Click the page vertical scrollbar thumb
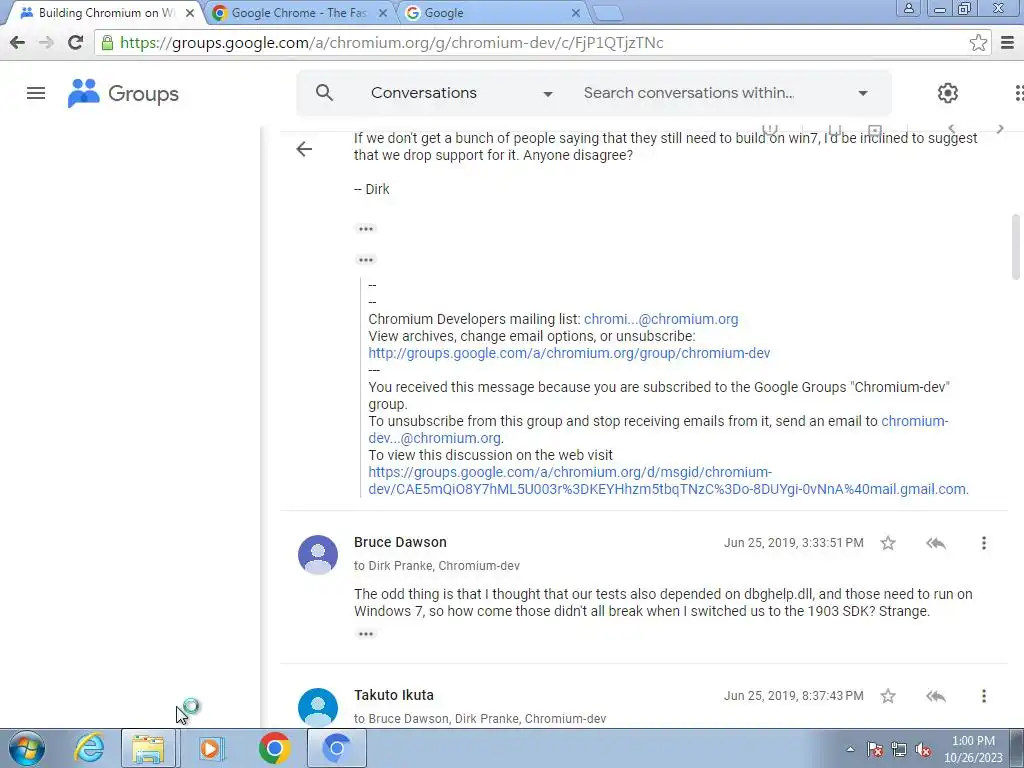 coord(1016,247)
